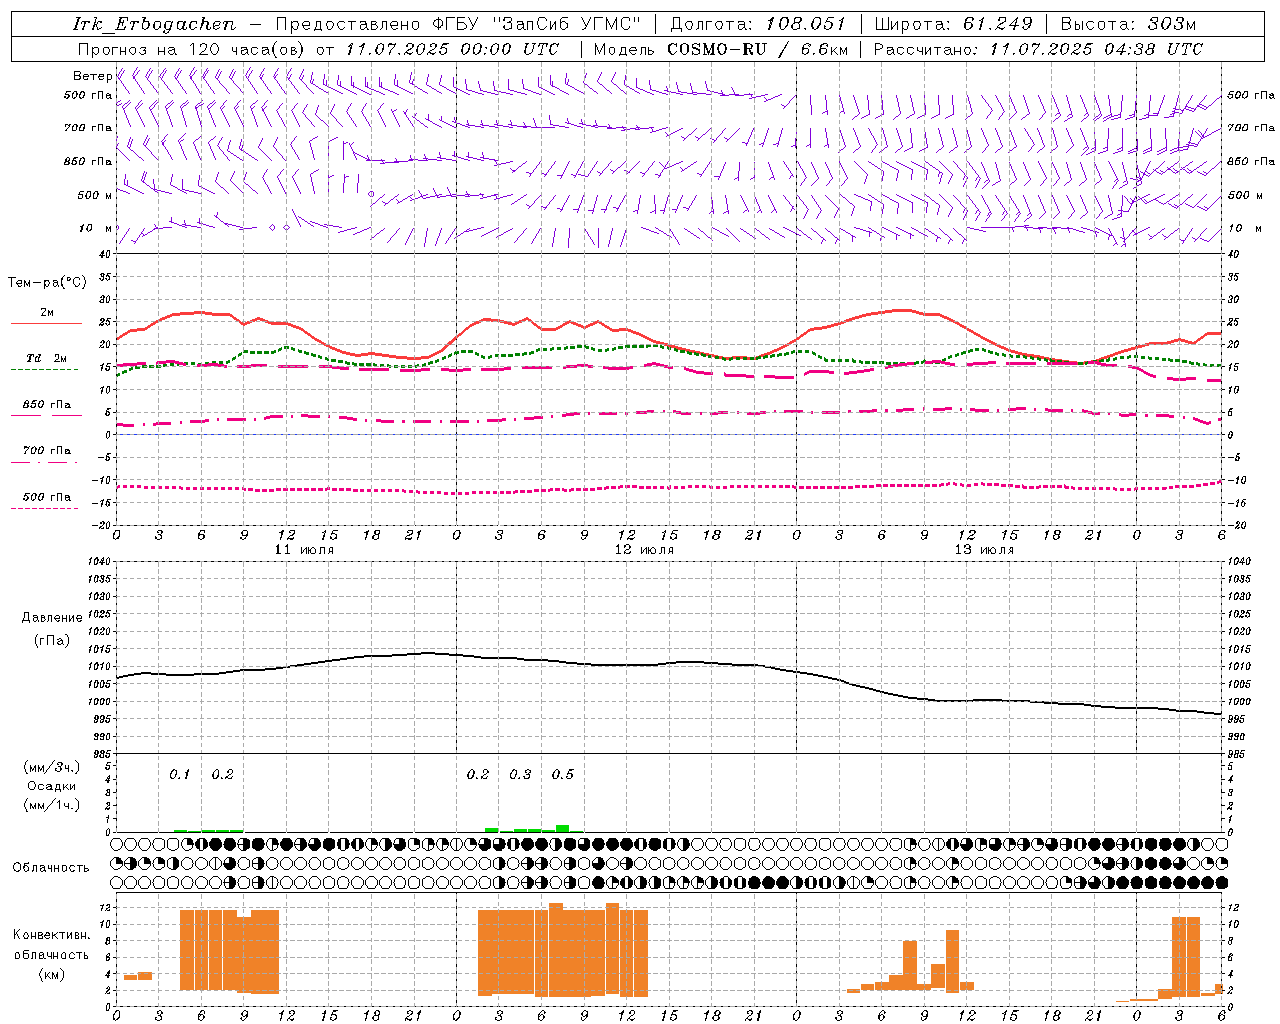The image size is (1280, 1024).
Task: Click the "Облачность" cloud cover label
Action: [51, 867]
